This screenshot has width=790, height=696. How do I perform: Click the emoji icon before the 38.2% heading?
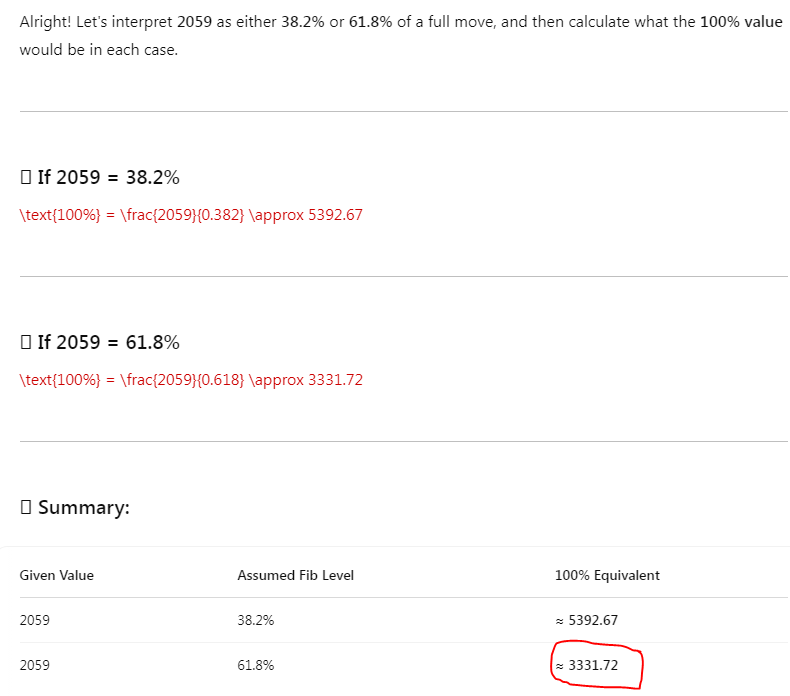pos(26,178)
